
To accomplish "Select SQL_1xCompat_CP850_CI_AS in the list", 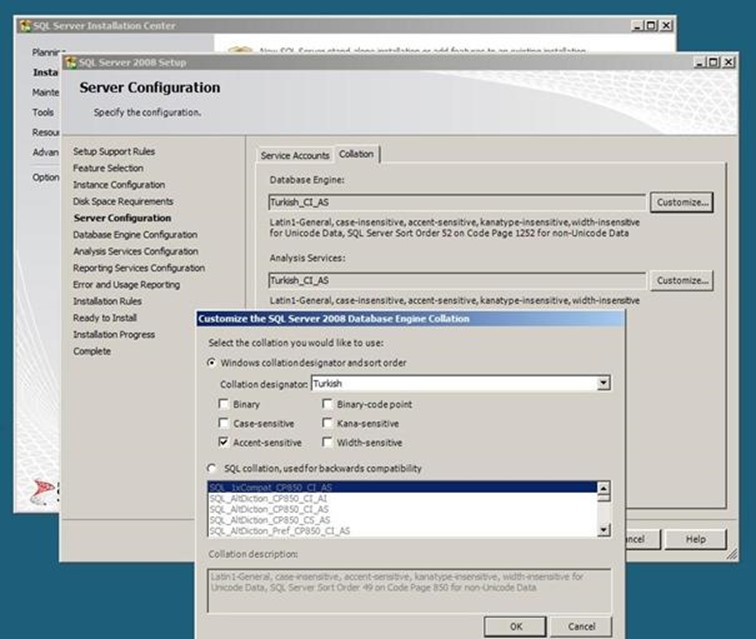I will [403, 487].
